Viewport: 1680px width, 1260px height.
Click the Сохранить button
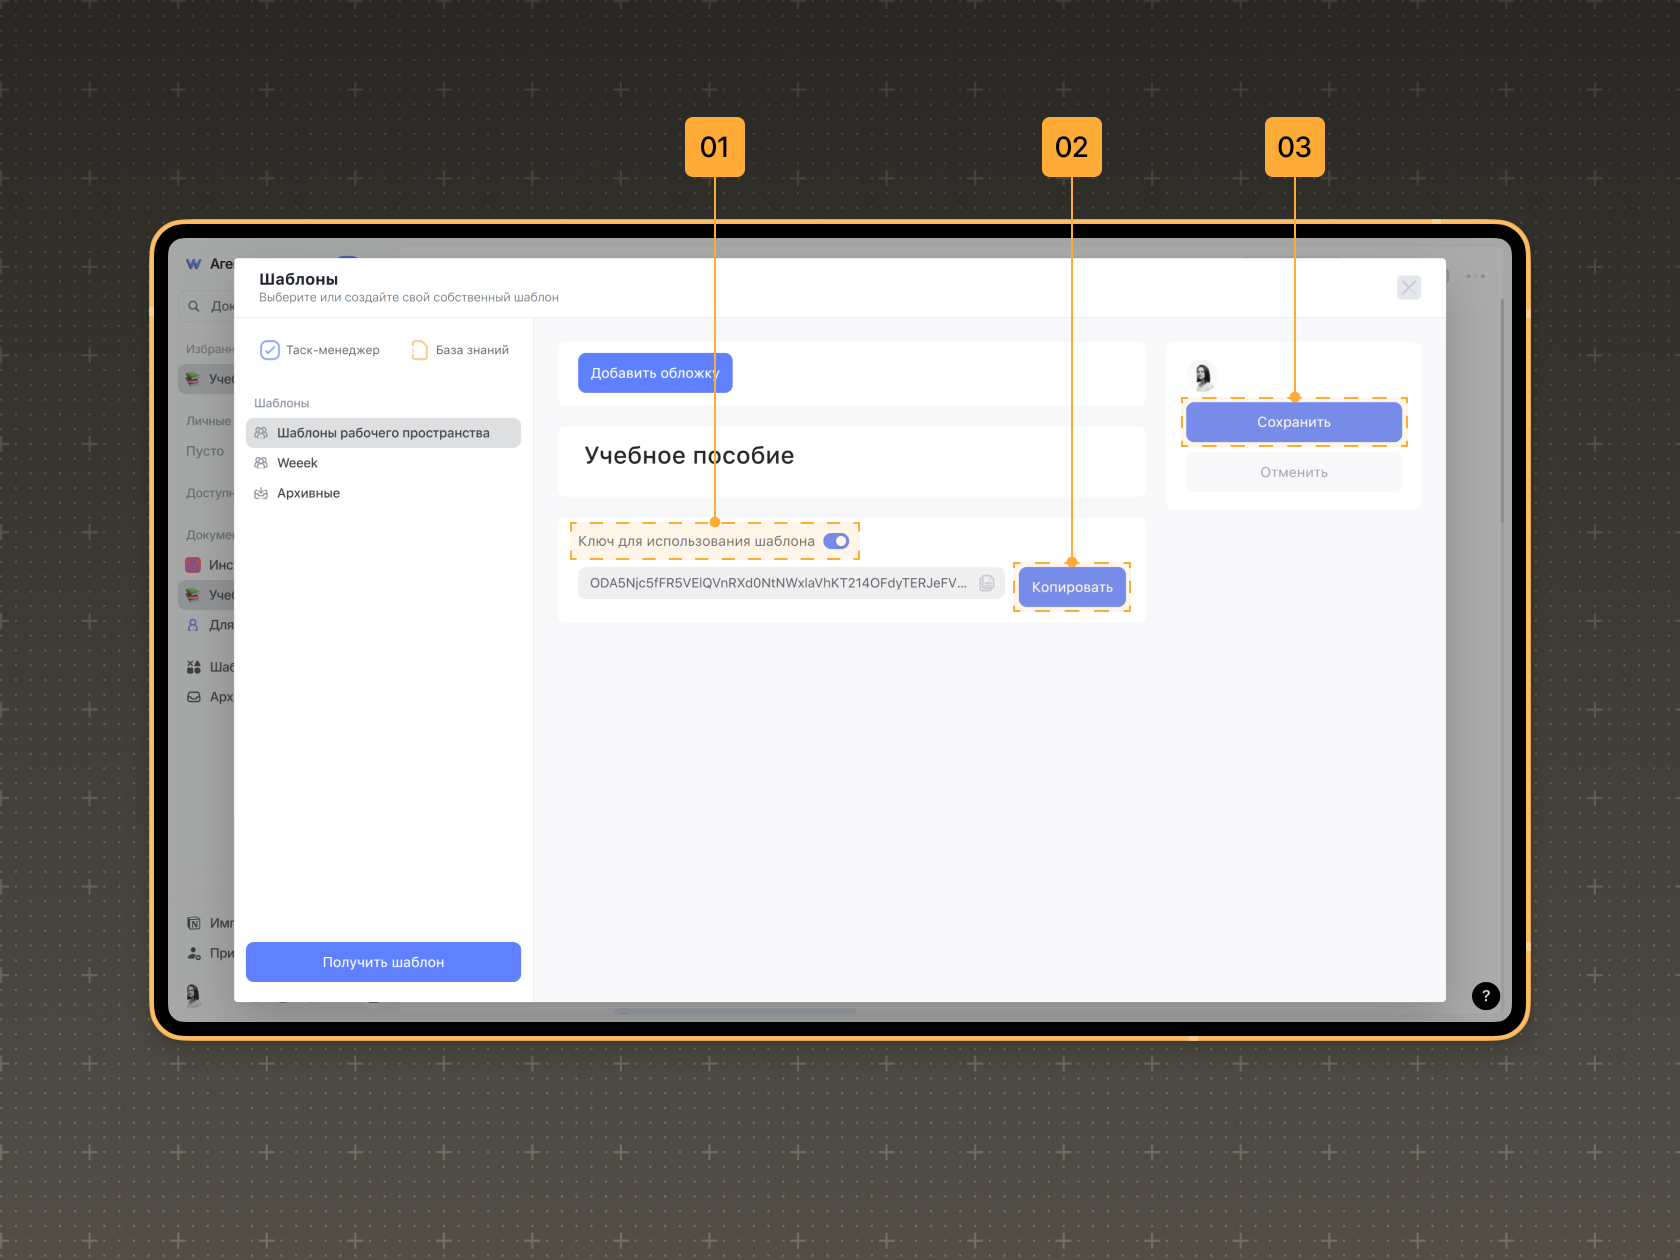[x=1293, y=422]
